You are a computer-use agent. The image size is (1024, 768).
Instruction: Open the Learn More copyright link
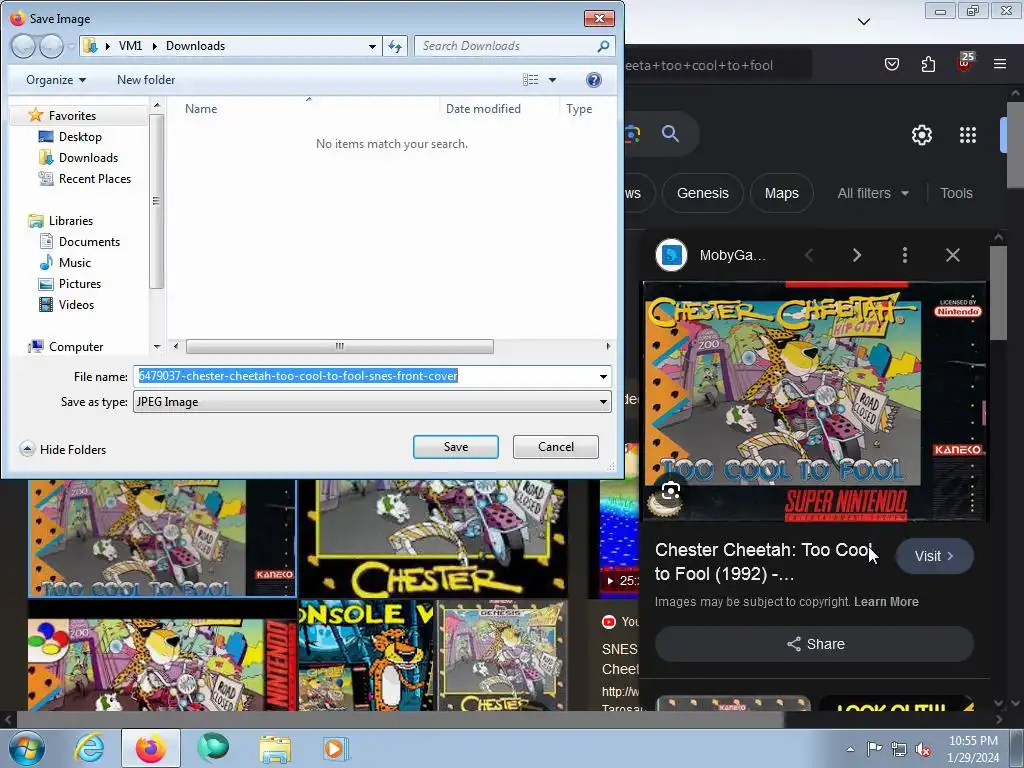(886, 601)
